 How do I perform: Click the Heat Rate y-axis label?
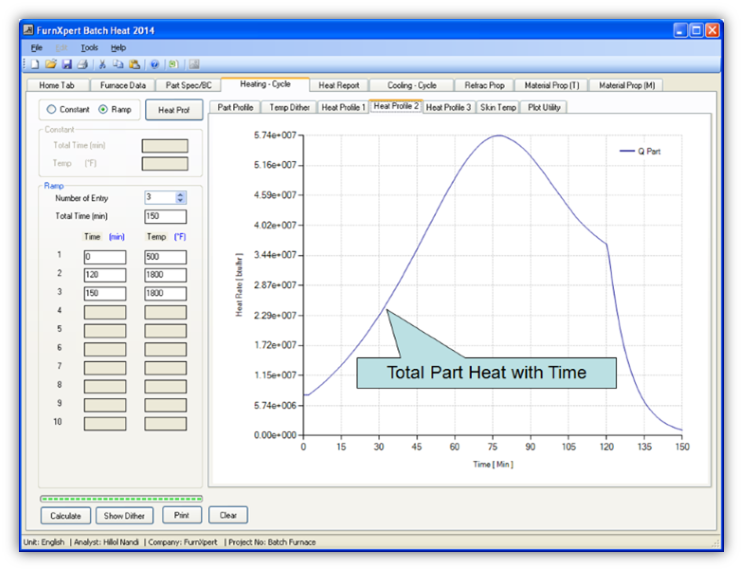pos(239,285)
